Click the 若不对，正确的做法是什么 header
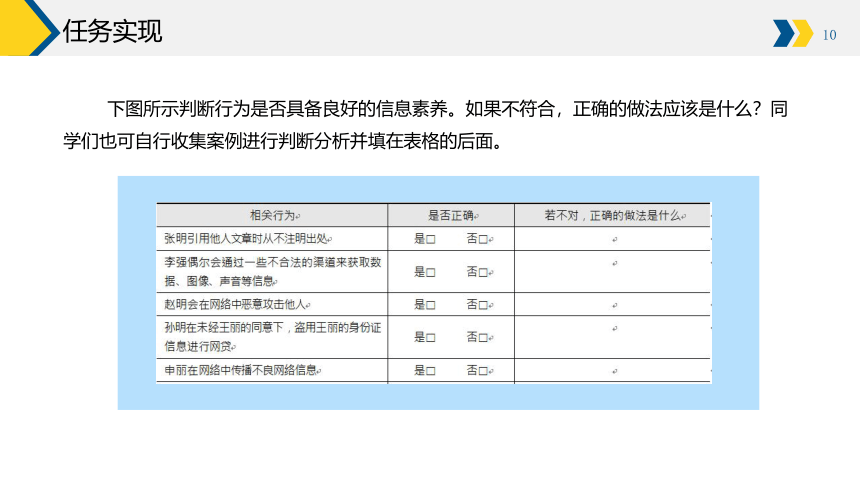This screenshot has height=484, width=860. [612, 215]
